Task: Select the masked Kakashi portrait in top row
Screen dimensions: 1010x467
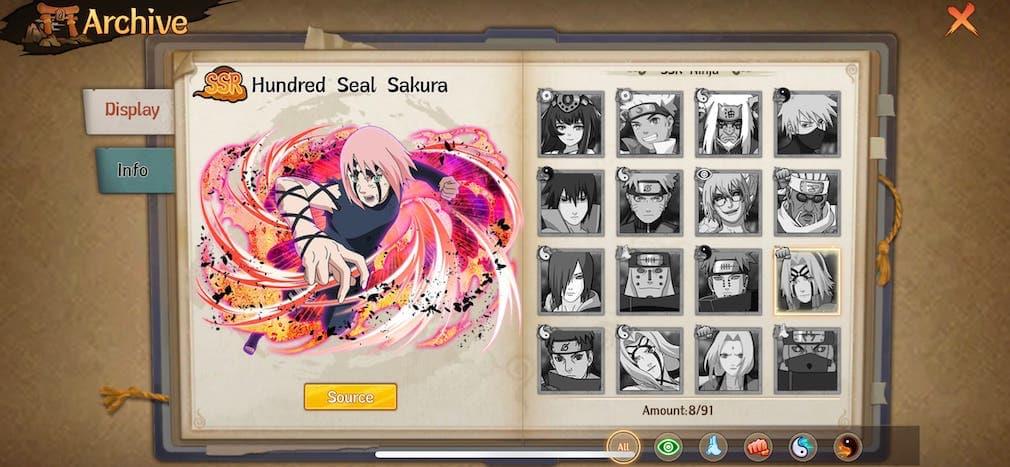Action: tap(807, 124)
